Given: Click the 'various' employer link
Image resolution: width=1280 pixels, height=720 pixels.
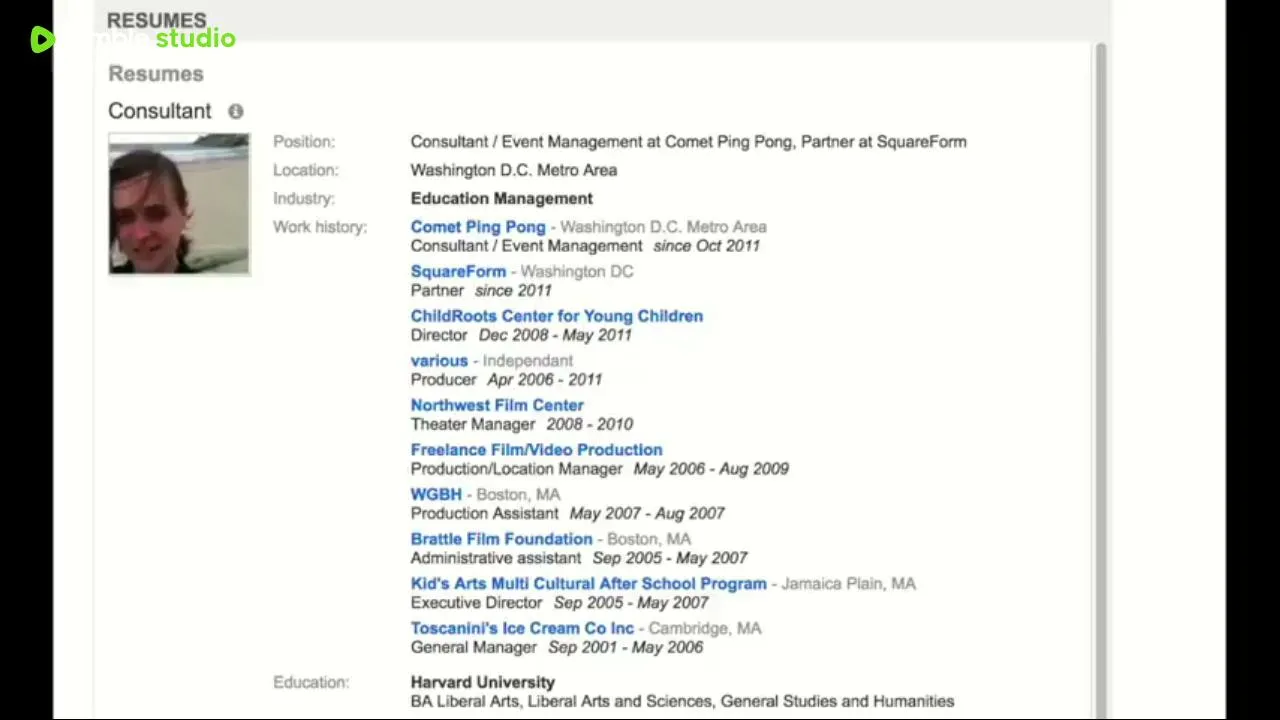Looking at the screenshot, I should point(439,360).
